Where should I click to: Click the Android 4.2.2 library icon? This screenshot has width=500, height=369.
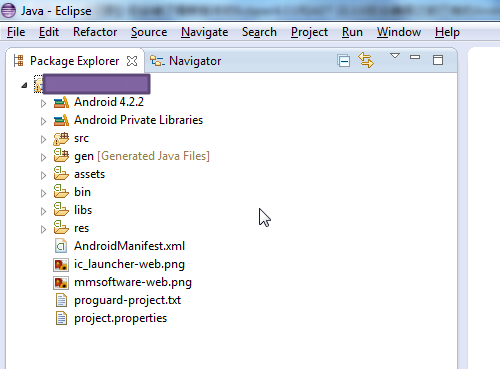coord(61,102)
